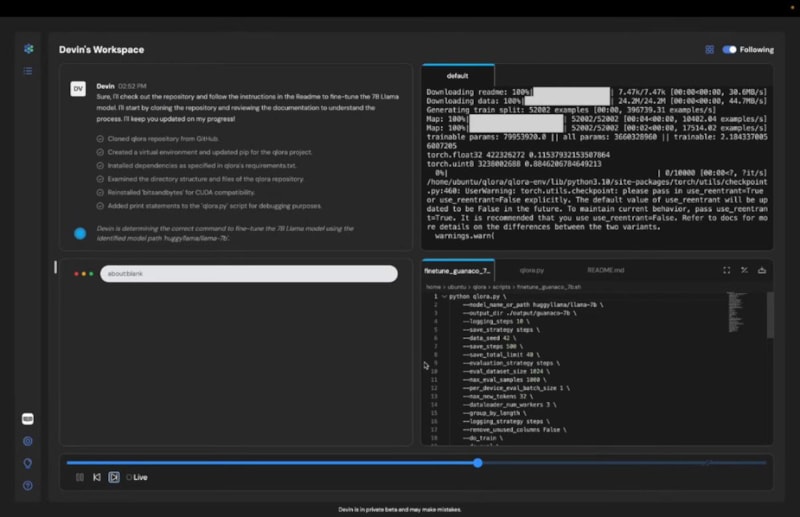Viewport: 800px width, 517px height.
Task: Click the skip to start button
Action: point(96,477)
